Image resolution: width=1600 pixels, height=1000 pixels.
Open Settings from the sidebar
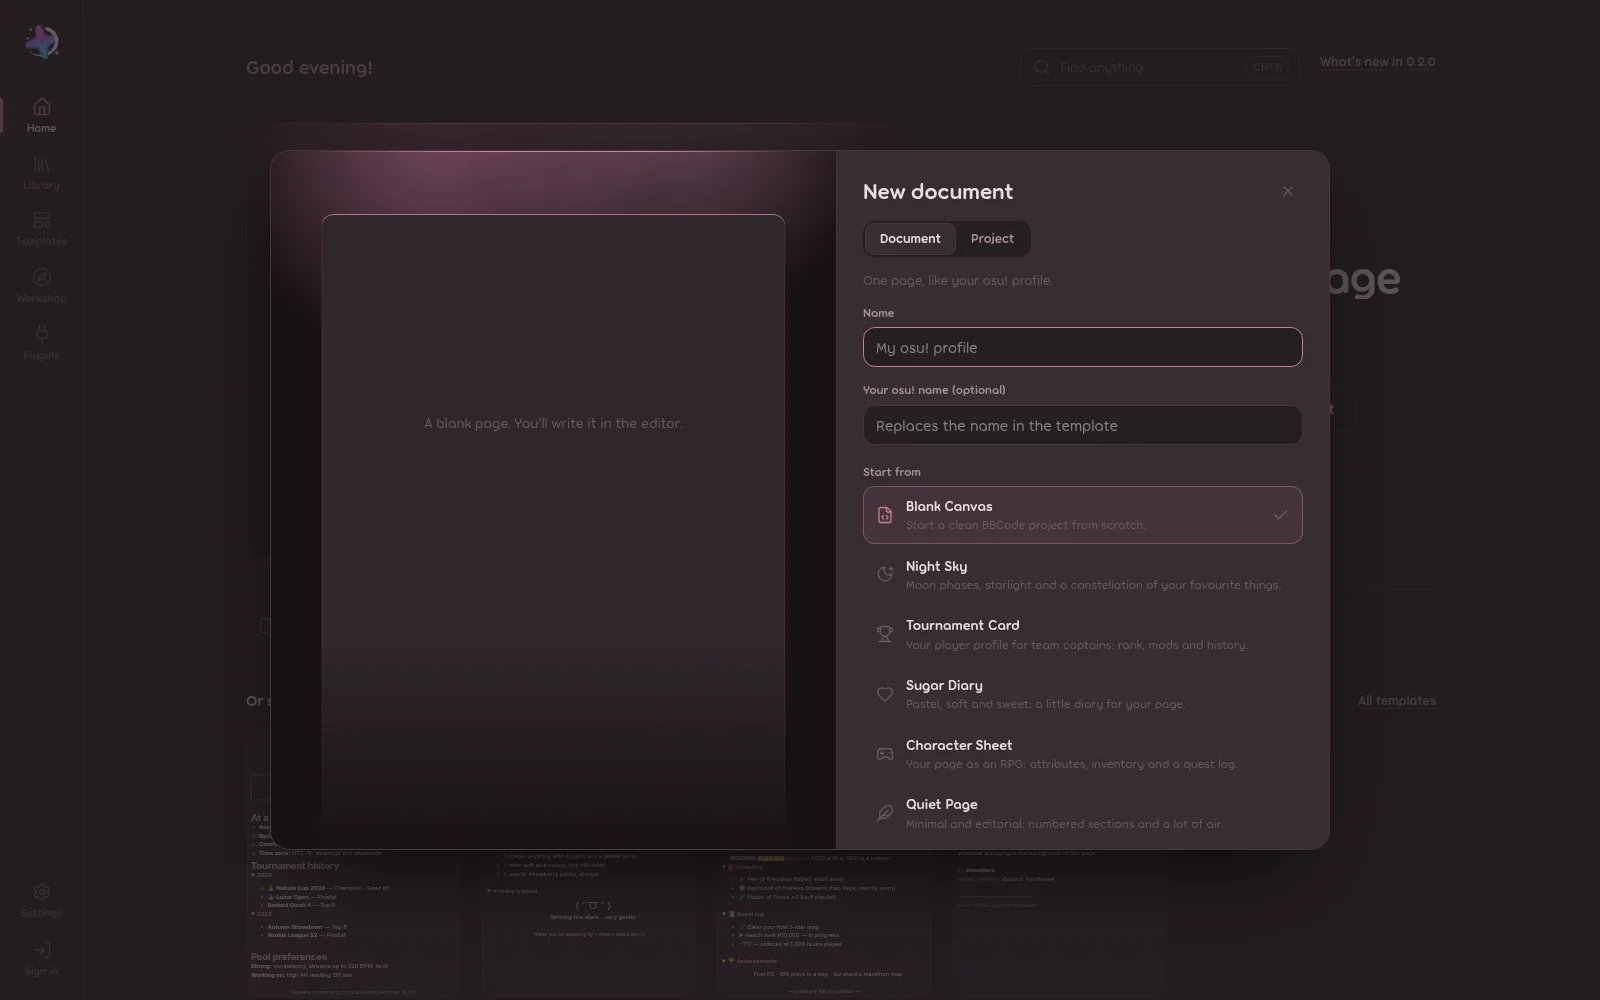click(41, 901)
